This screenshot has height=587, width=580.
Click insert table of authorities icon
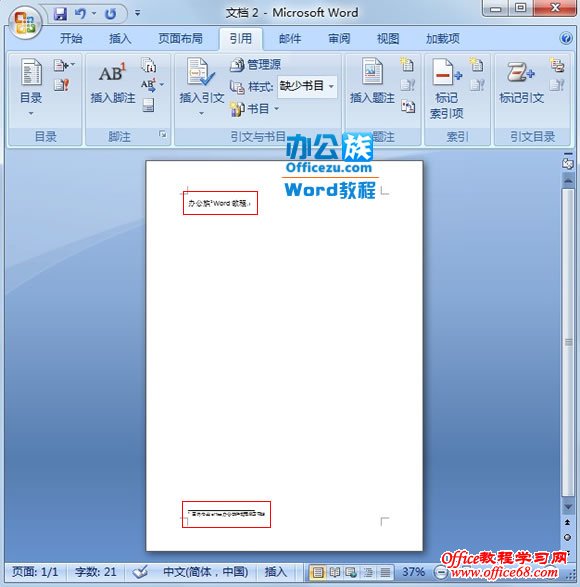click(557, 65)
